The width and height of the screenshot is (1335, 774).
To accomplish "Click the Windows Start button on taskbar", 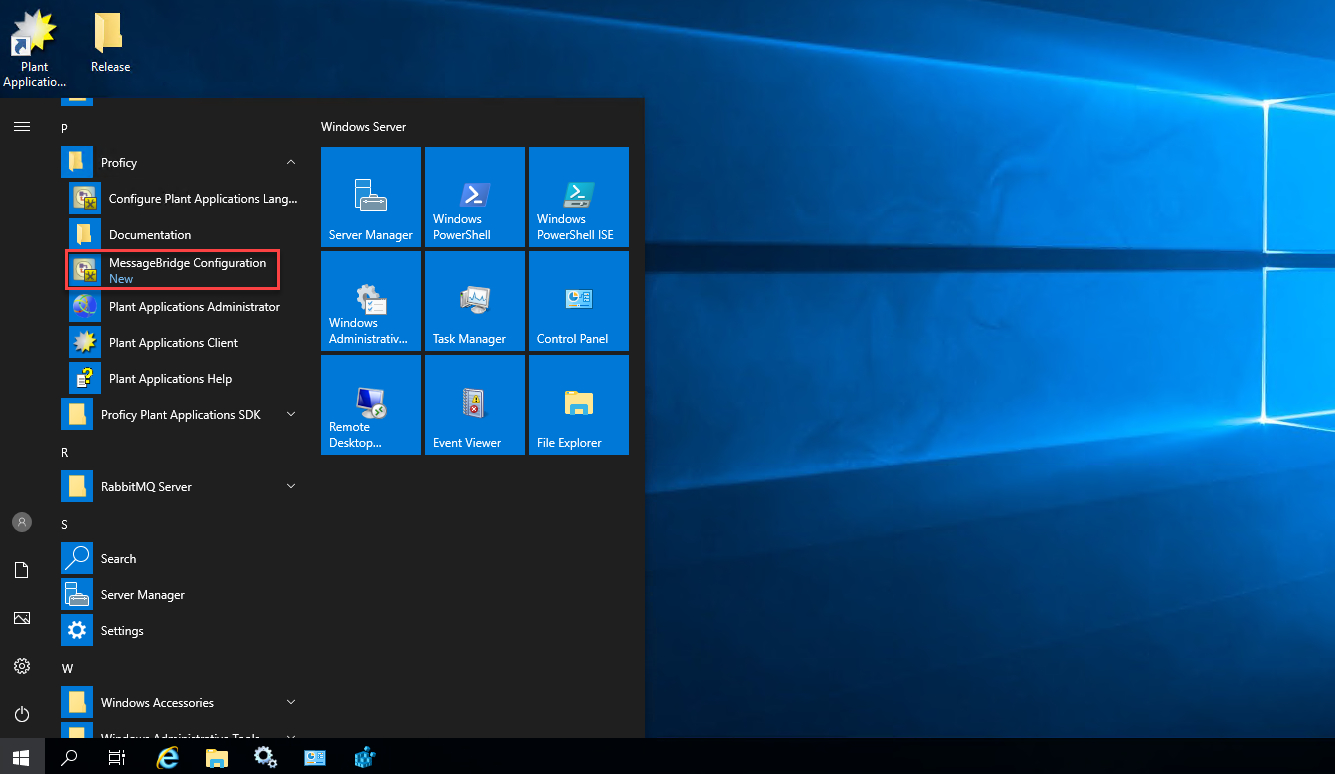I will point(22,757).
